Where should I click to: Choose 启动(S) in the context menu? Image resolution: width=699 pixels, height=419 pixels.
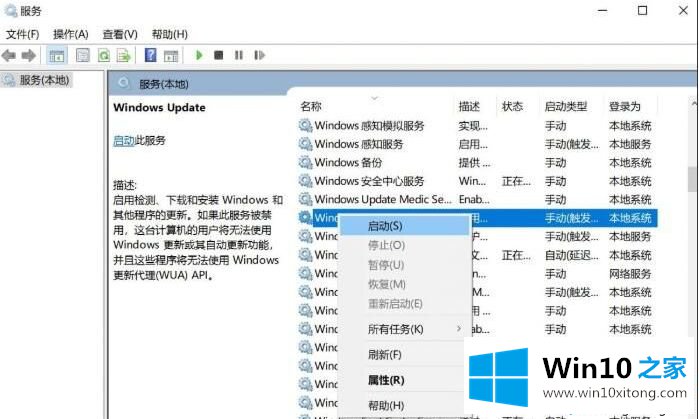click(405, 226)
